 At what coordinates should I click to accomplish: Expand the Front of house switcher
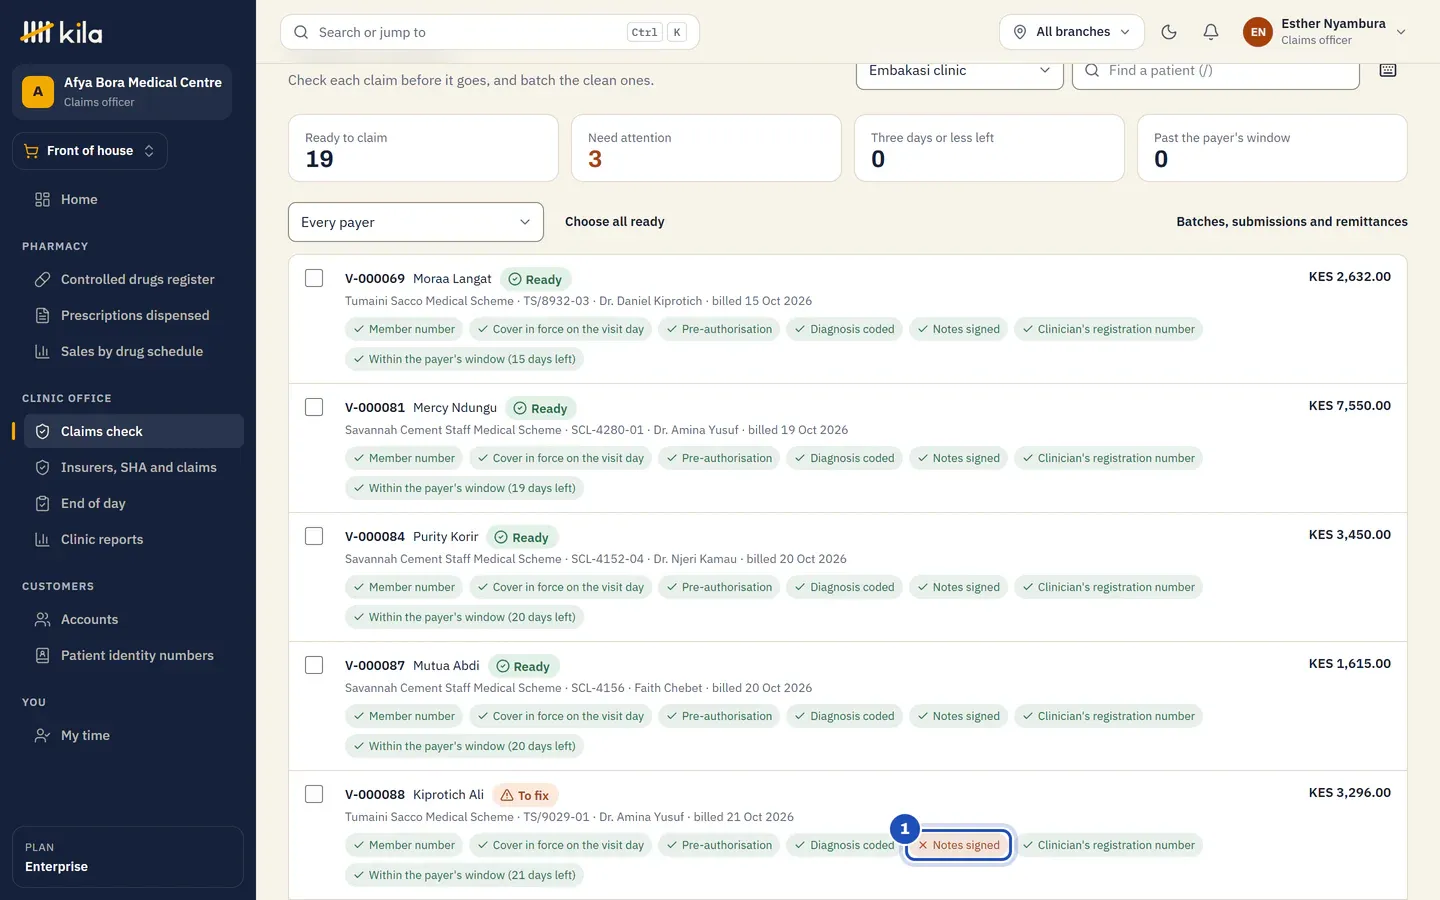point(90,151)
